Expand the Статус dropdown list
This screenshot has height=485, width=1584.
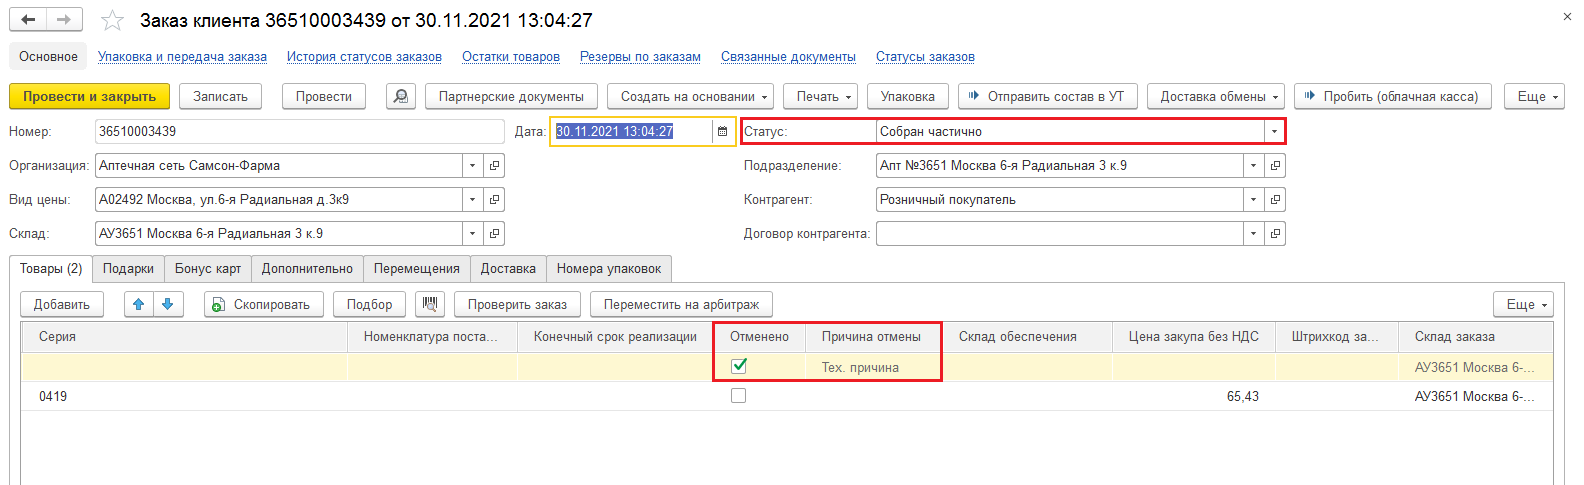tap(1274, 131)
